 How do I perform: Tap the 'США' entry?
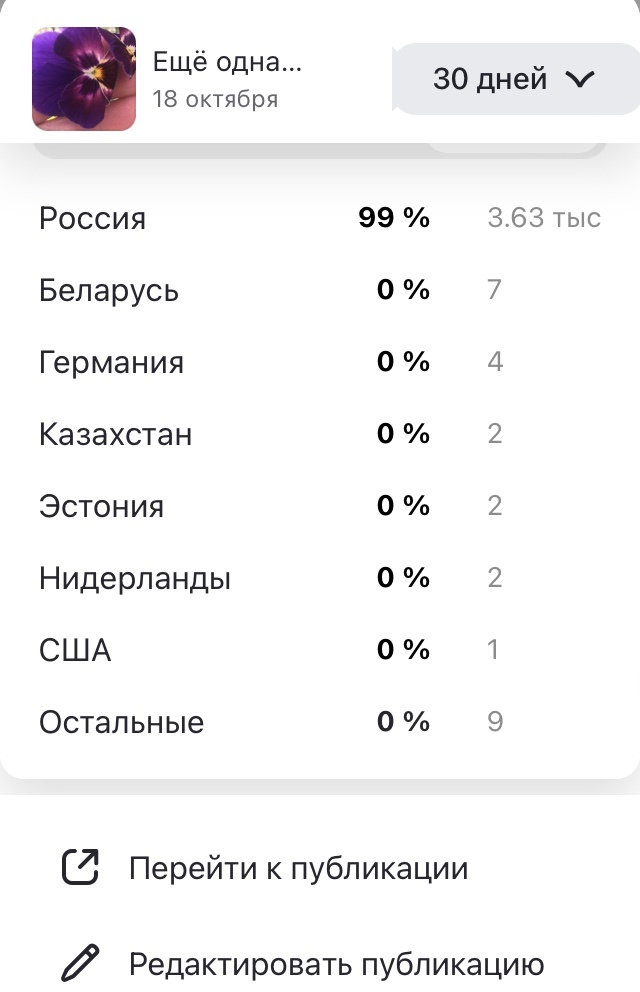click(x=75, y=650)
